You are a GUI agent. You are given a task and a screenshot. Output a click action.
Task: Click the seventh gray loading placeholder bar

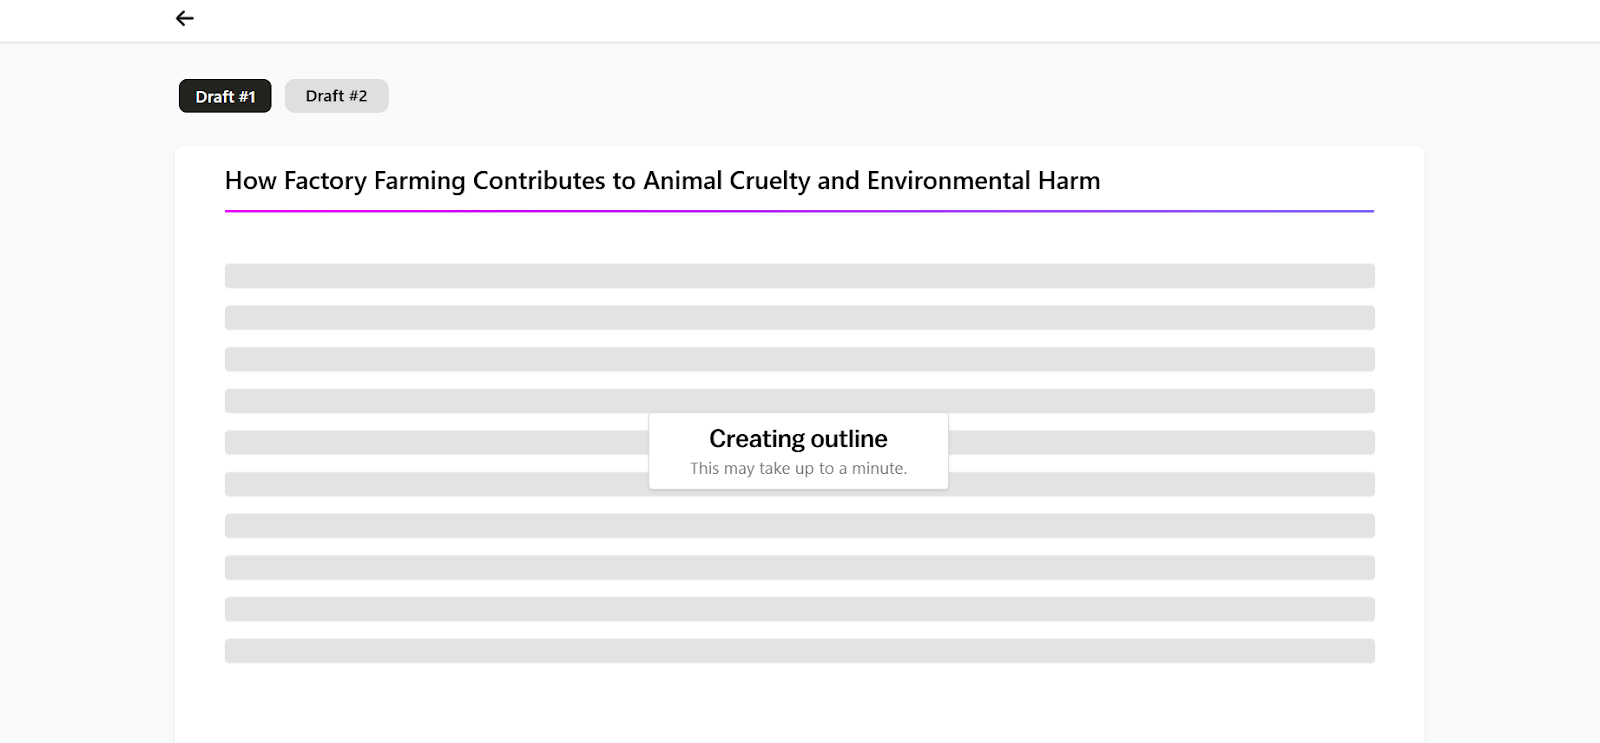799,526
